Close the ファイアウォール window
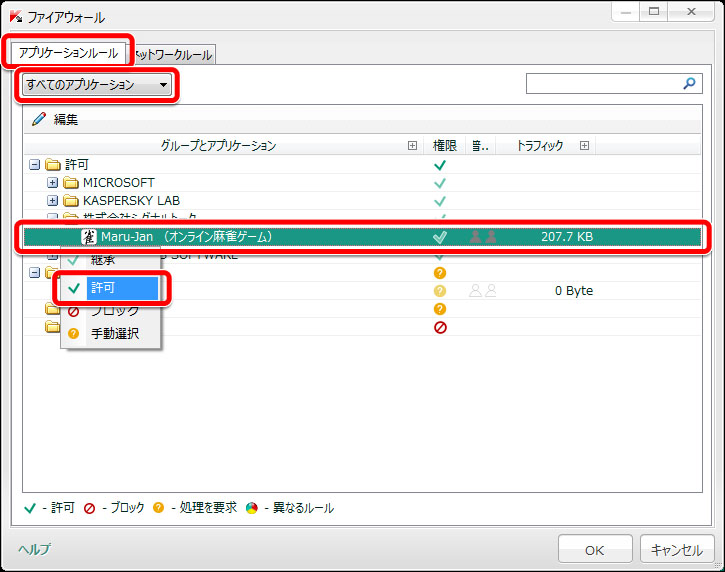This screenshot has width=725, height=572. (x=691, y=12)
